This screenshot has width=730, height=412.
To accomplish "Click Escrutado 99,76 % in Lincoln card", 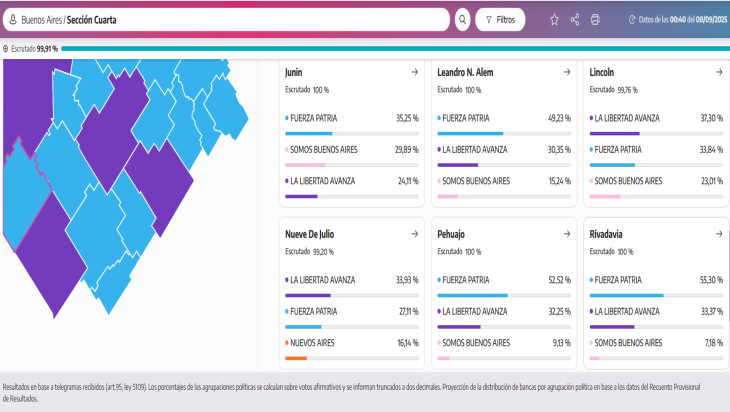I will pos(614,89).
